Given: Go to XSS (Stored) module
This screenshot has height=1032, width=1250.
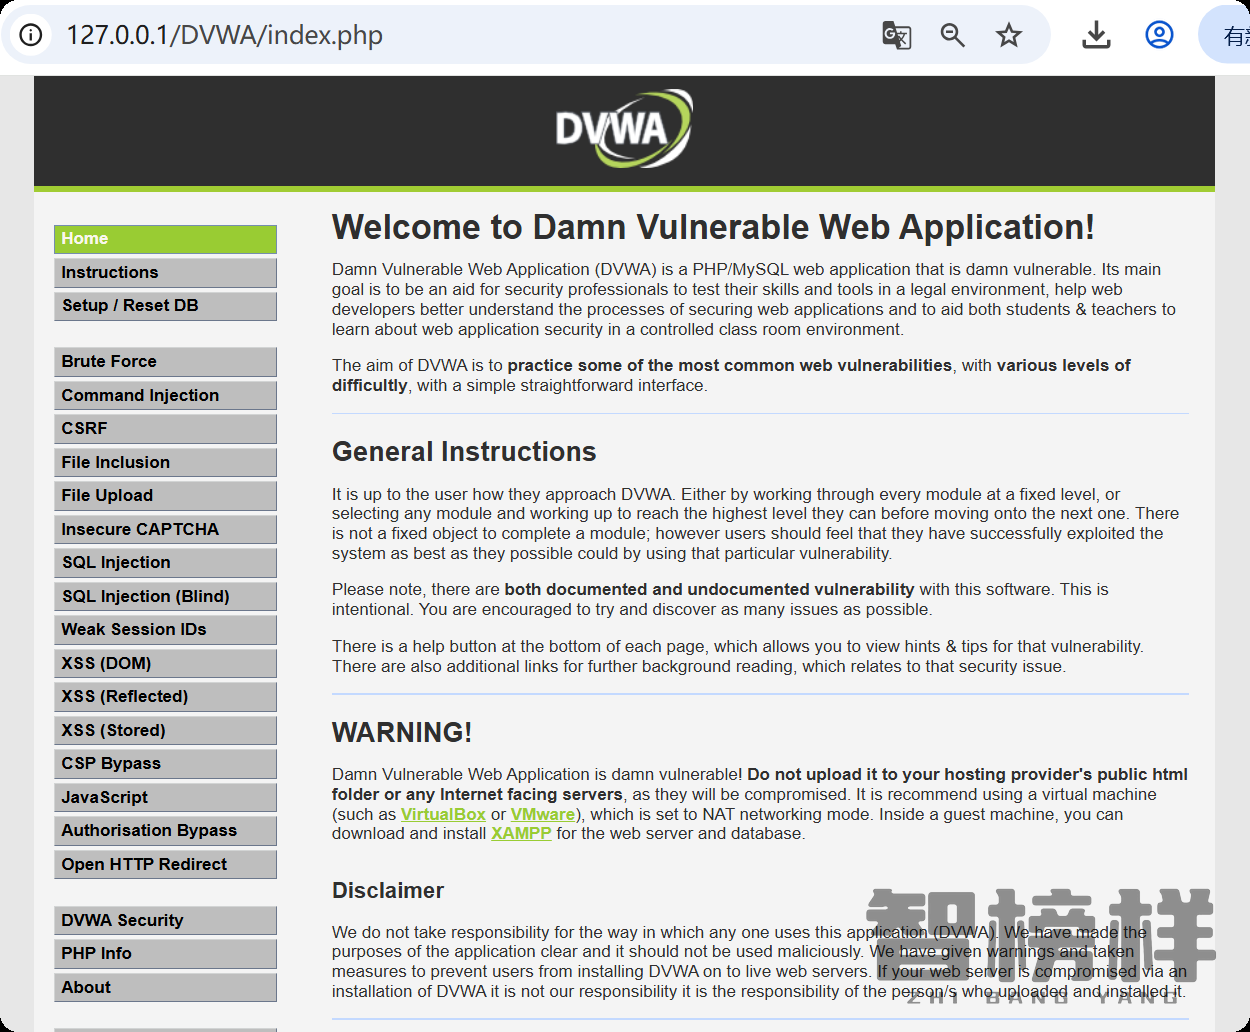Looking at the screenshot, I should (x=165, y=731).
